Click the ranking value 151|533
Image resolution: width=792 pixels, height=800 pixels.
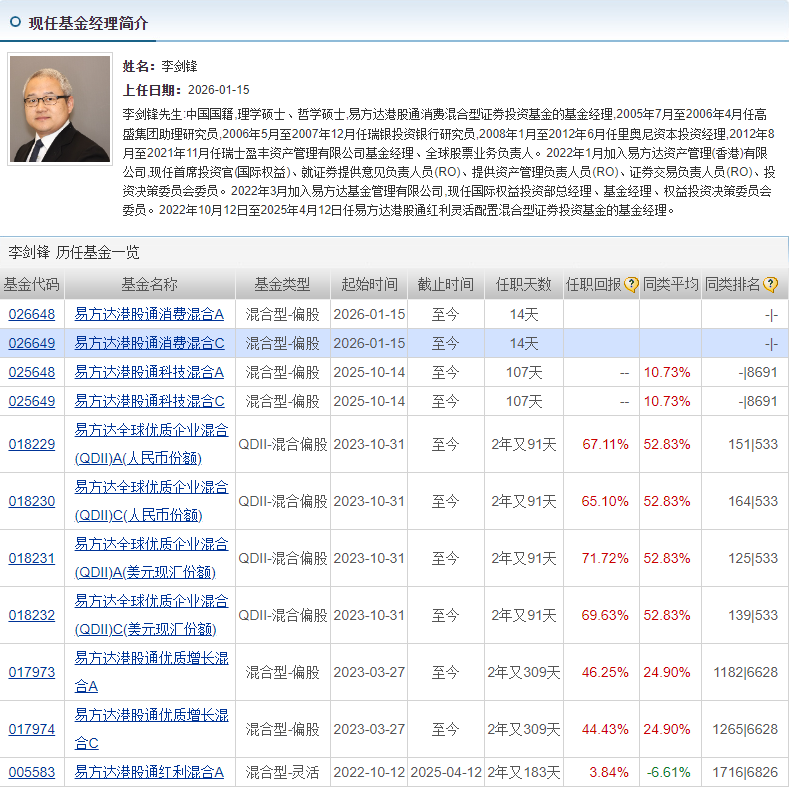point(753,444)
